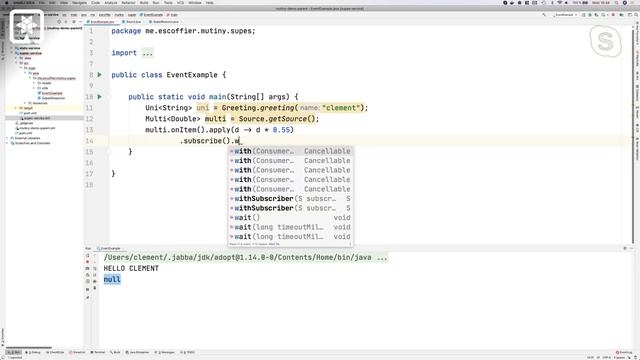The width and height of the screenshot is (640, 360).
Task: Expand the target folder in project tree
Action: coord(16,108)
